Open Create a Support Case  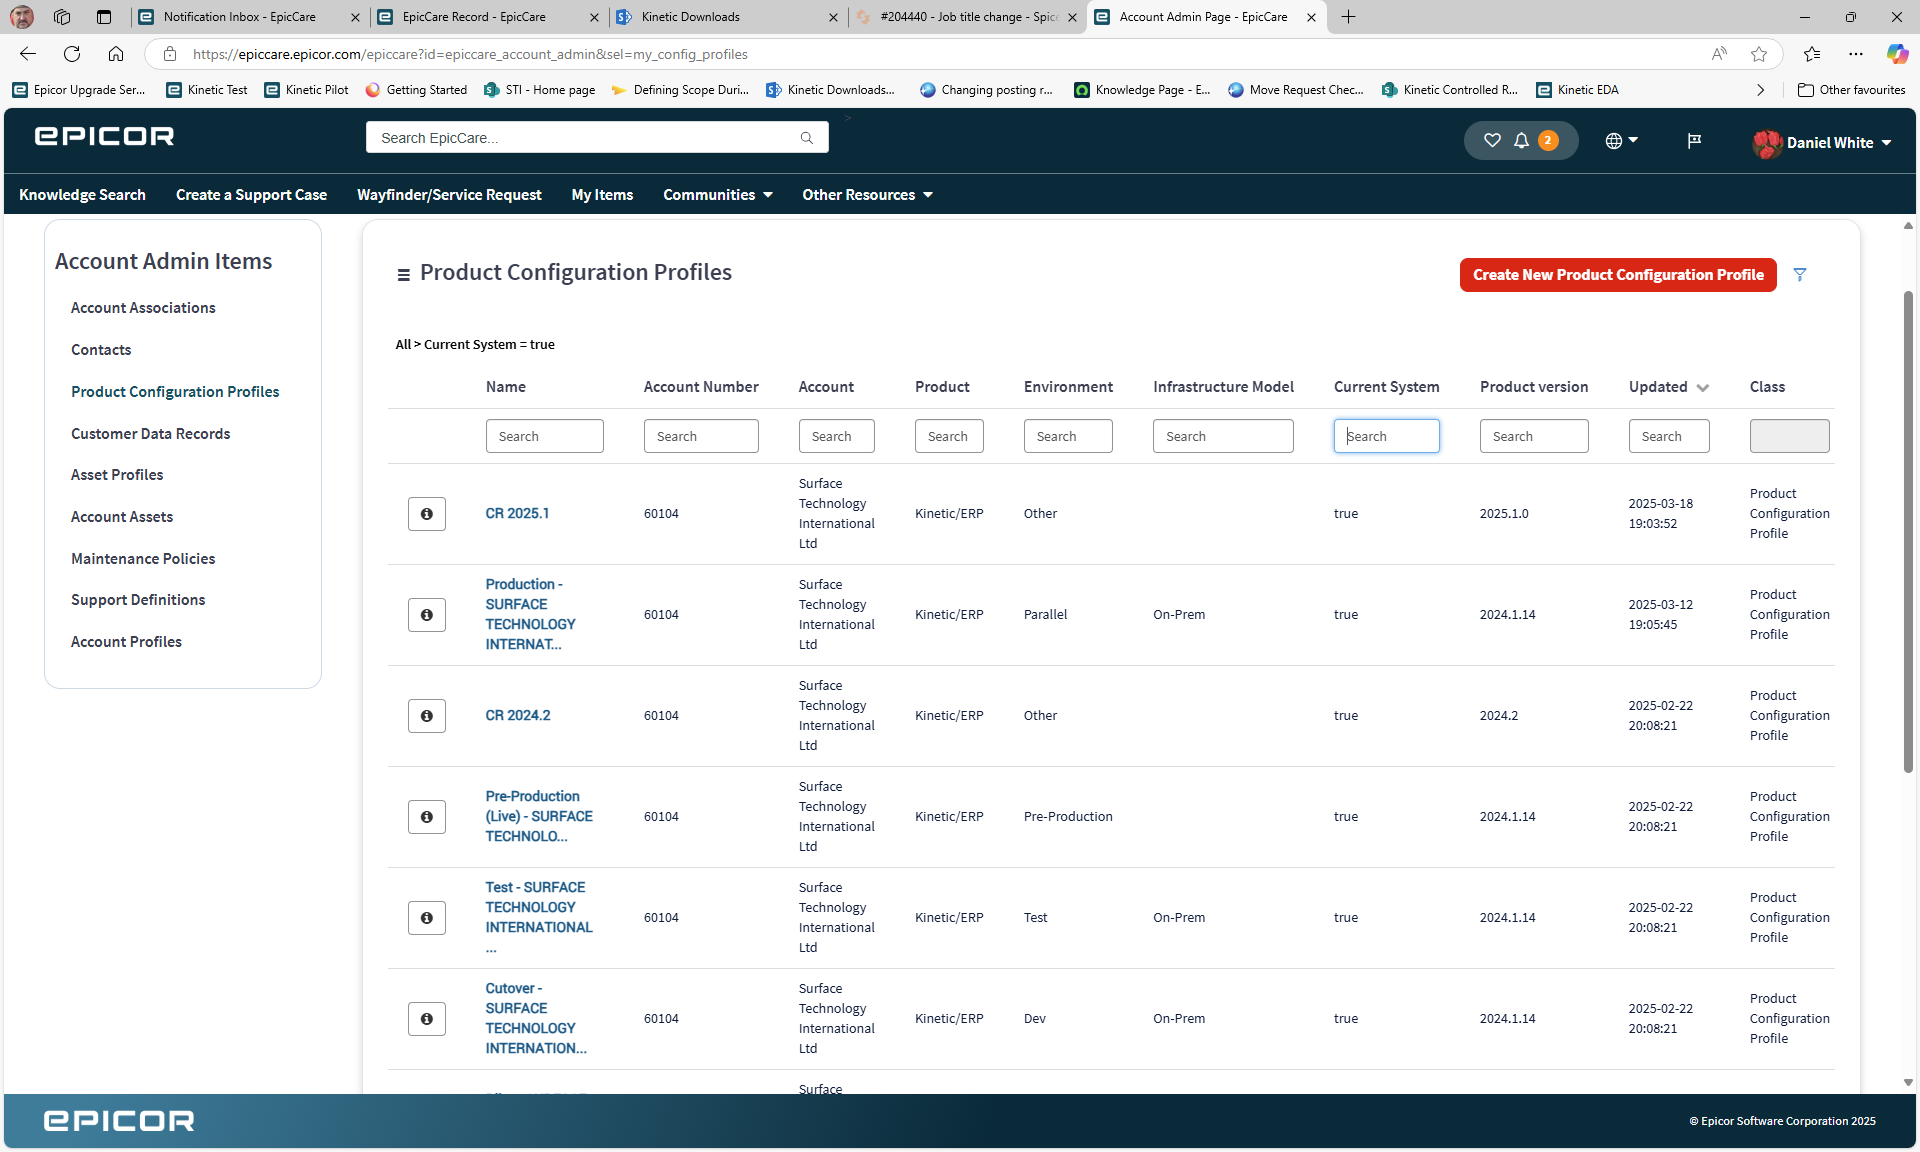click(251, 195)
